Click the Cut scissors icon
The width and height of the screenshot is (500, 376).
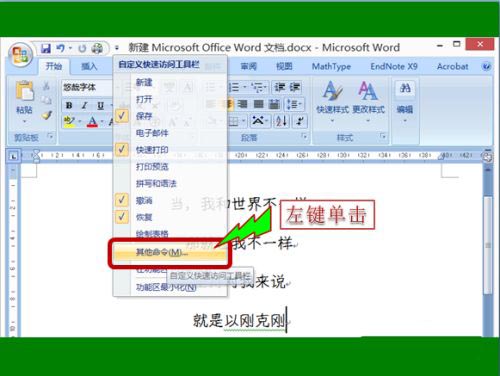click(x=46, y=86)
